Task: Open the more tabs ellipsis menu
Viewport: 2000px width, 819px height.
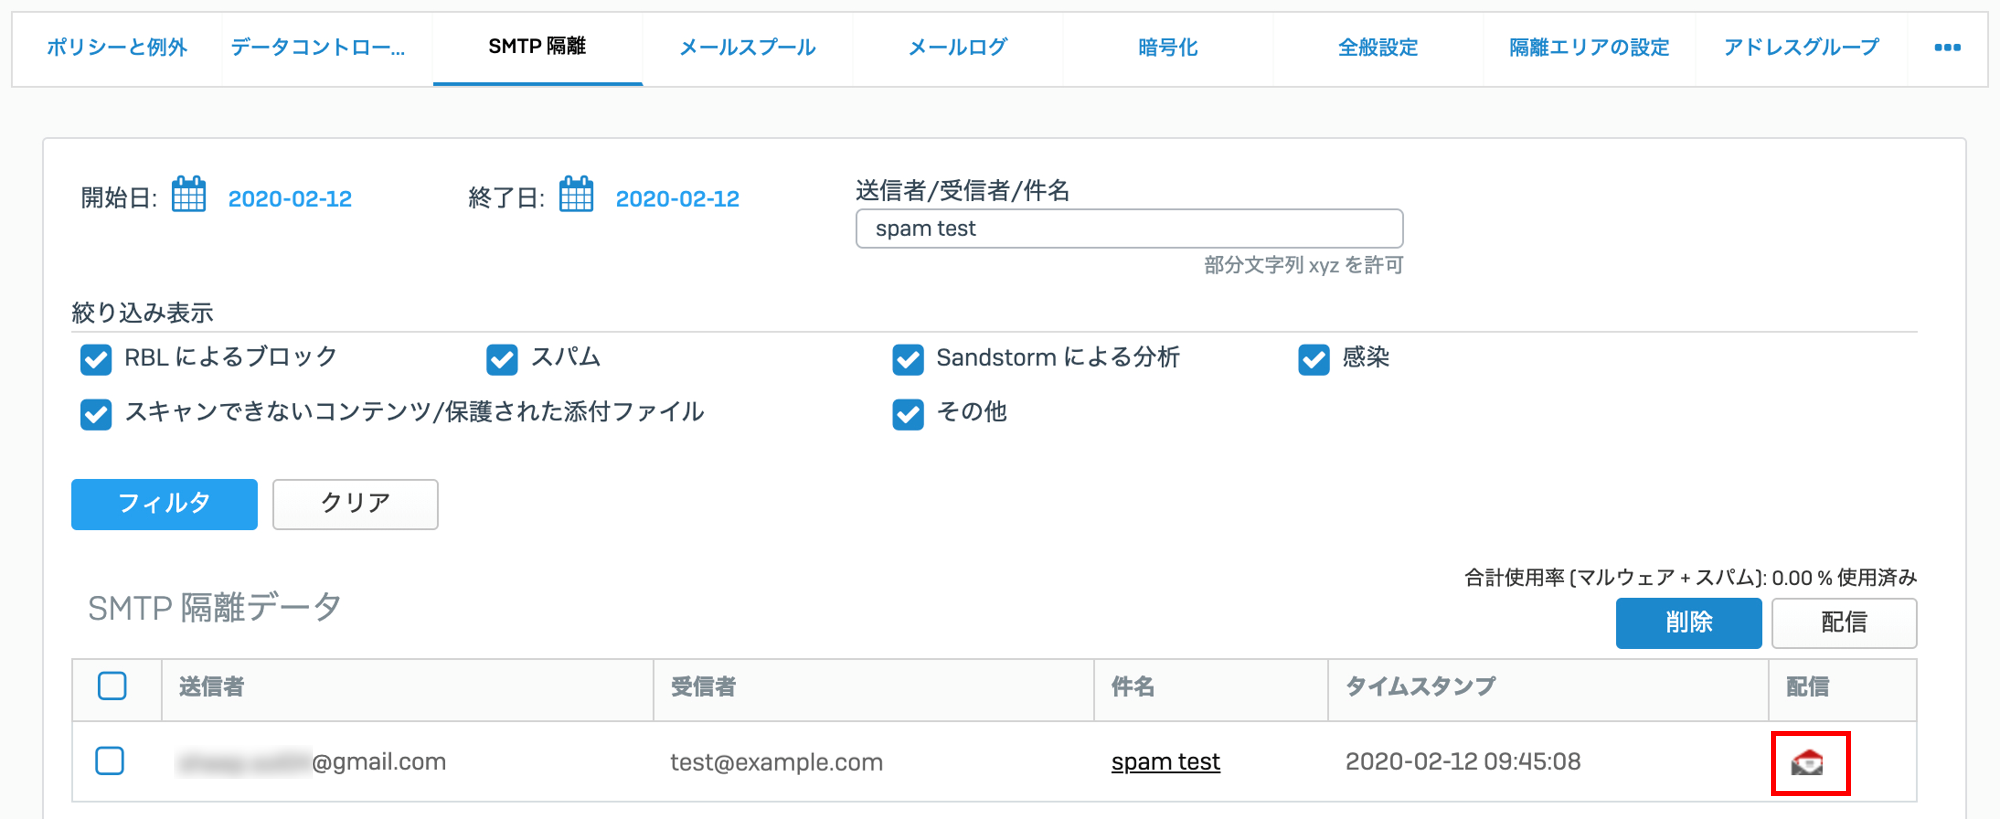Action: [x=1947, y=47]
